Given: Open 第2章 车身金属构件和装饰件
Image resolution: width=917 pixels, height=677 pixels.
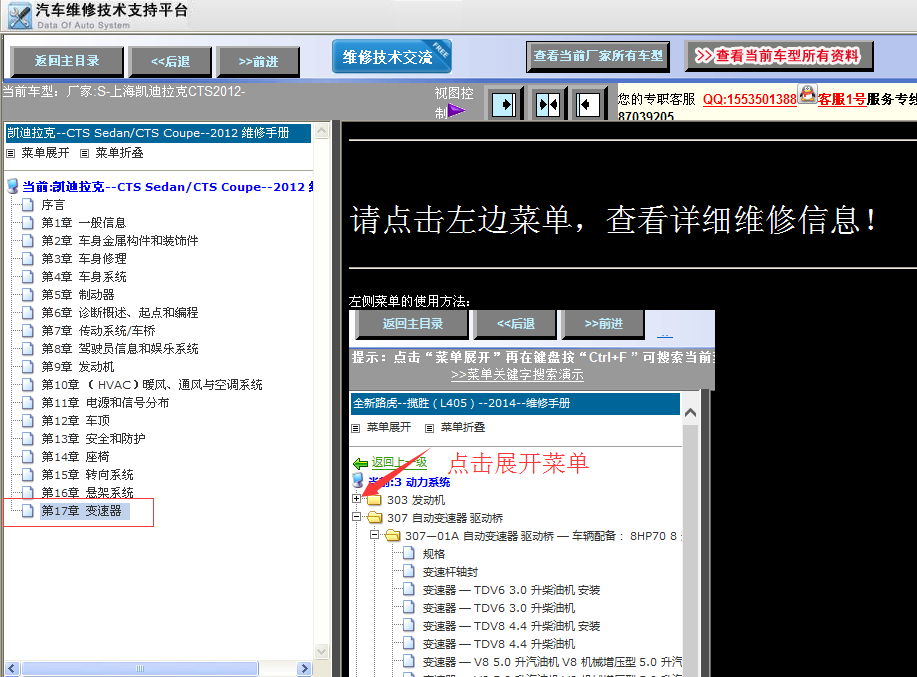Looking at the screenshot, I should click(120, 241).
